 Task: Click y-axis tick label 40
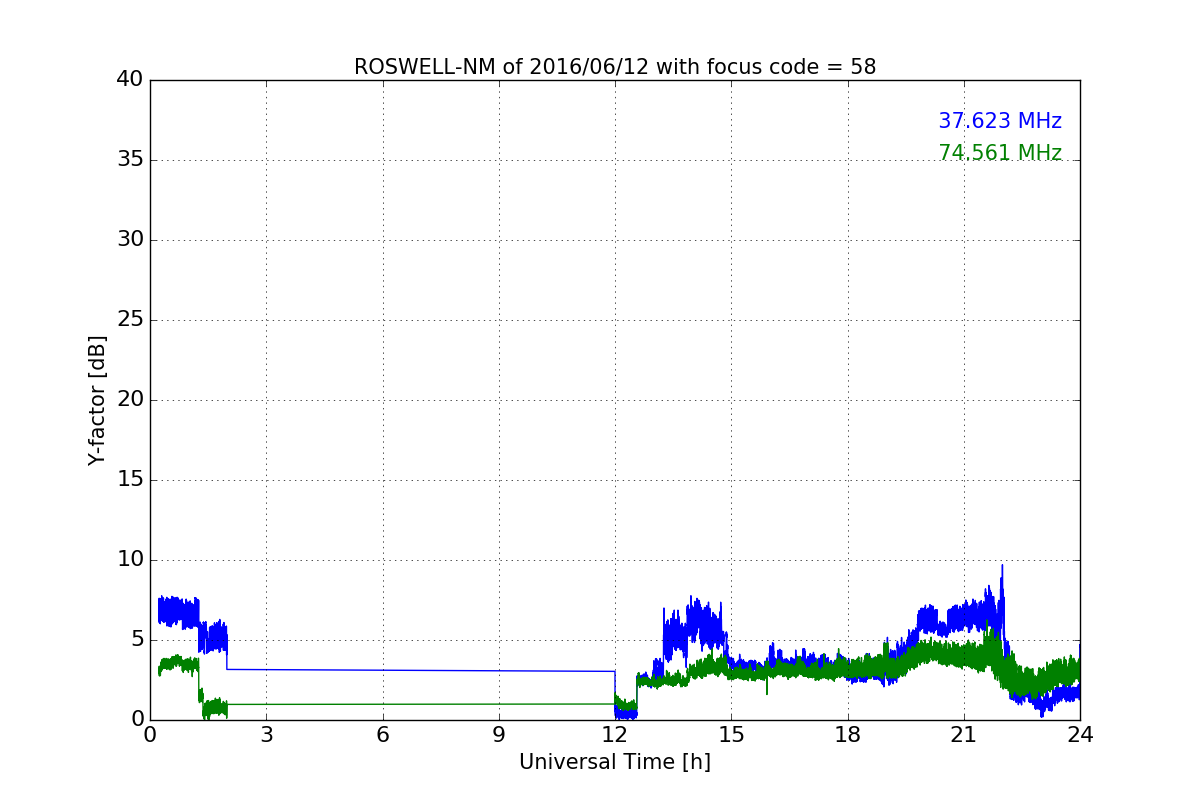[130, 80]
